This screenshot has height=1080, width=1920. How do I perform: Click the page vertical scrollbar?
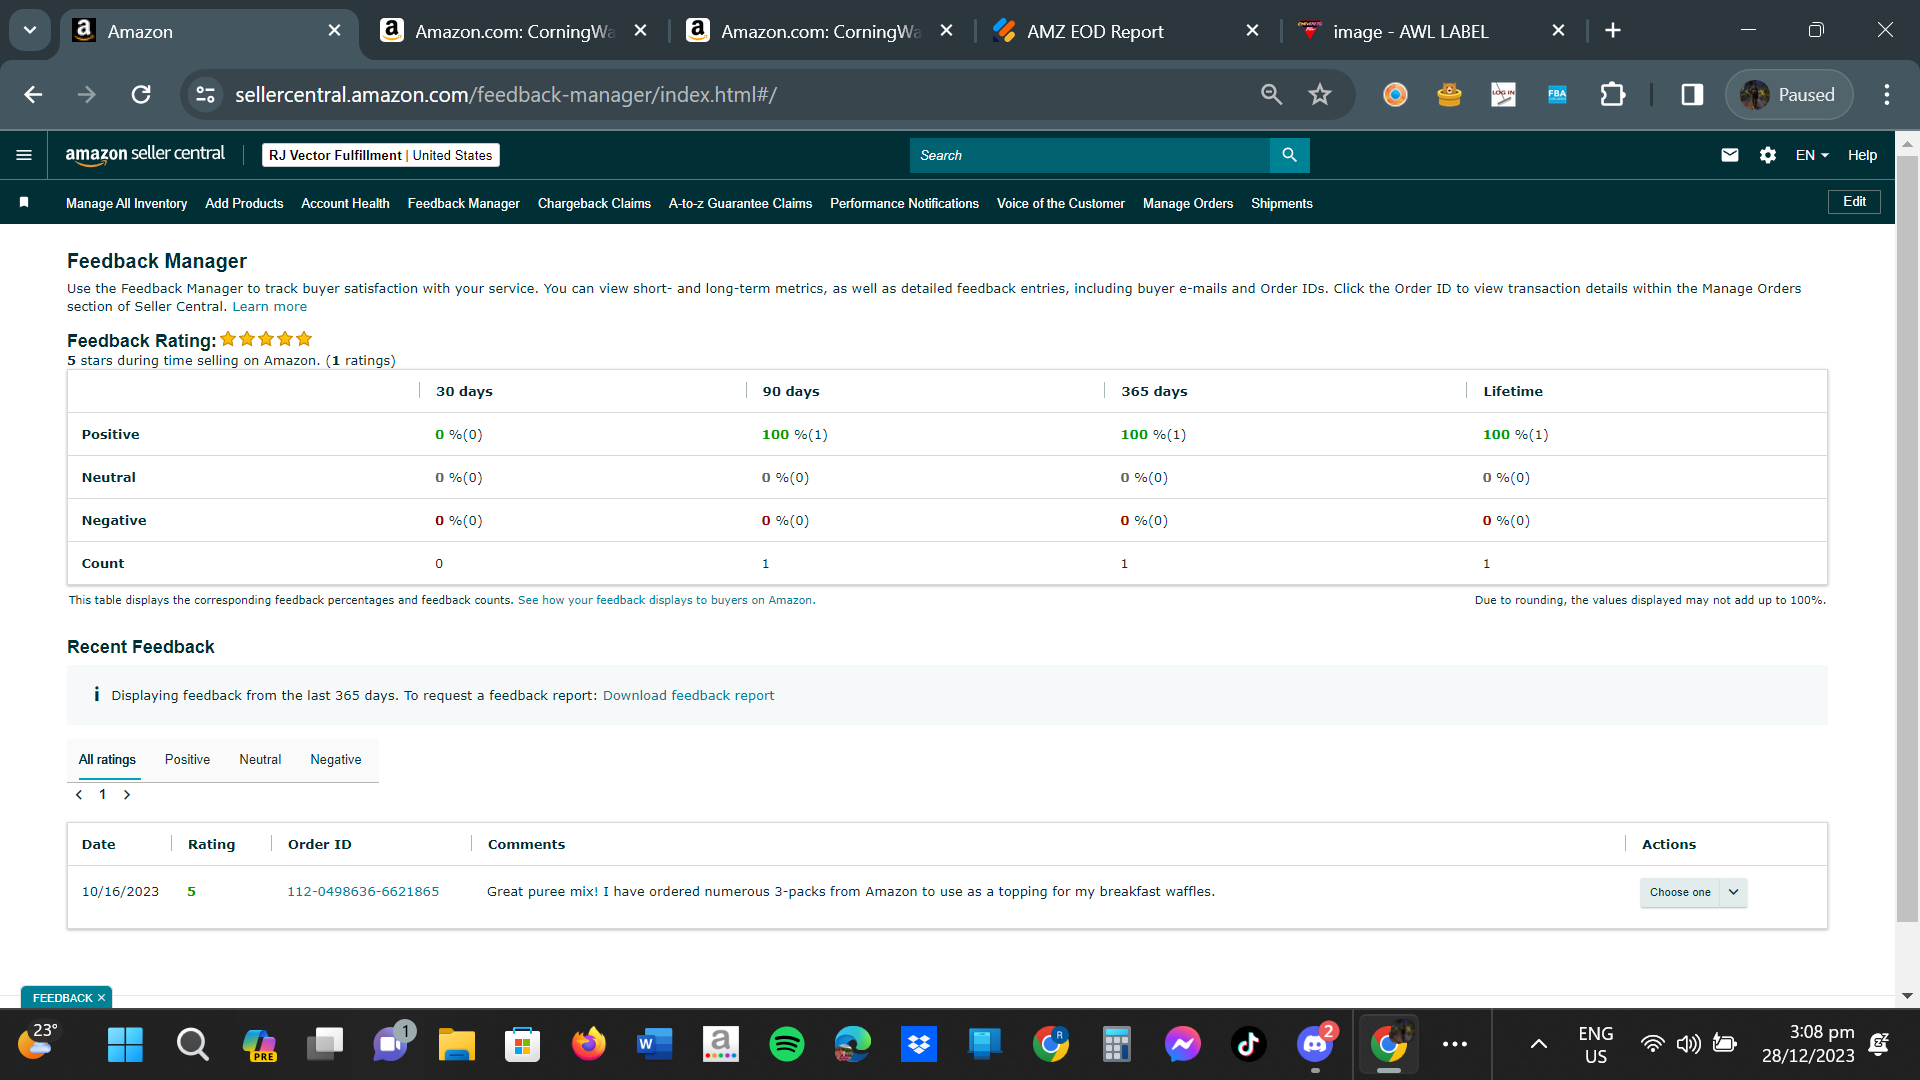1907,540
